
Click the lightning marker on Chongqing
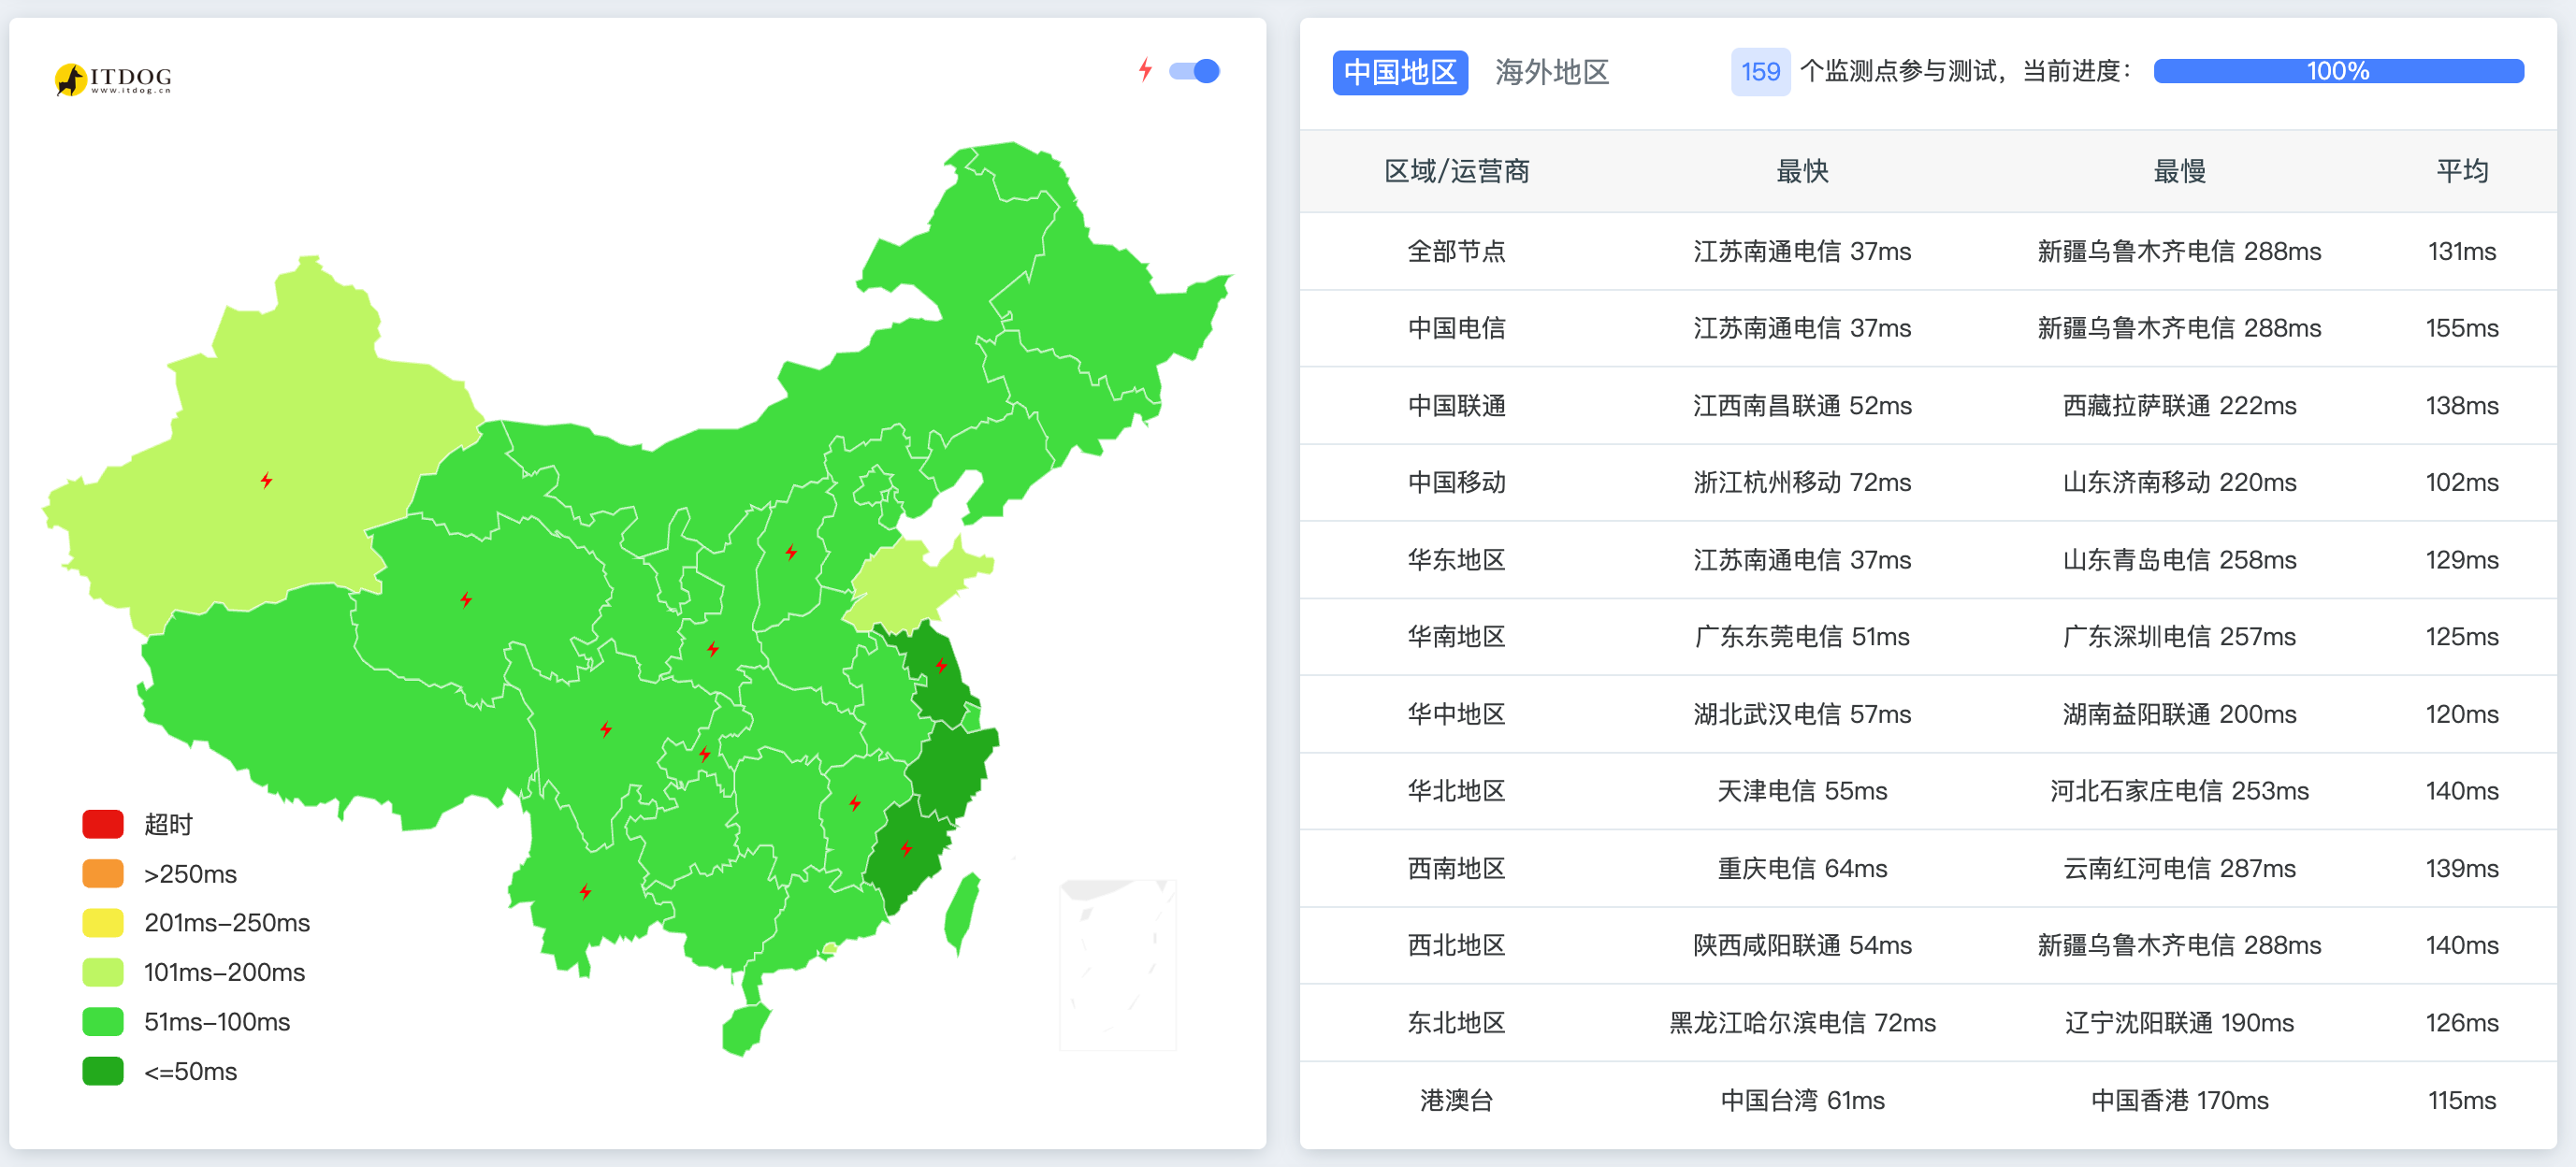pyautogui.click(x=705, y=755)
